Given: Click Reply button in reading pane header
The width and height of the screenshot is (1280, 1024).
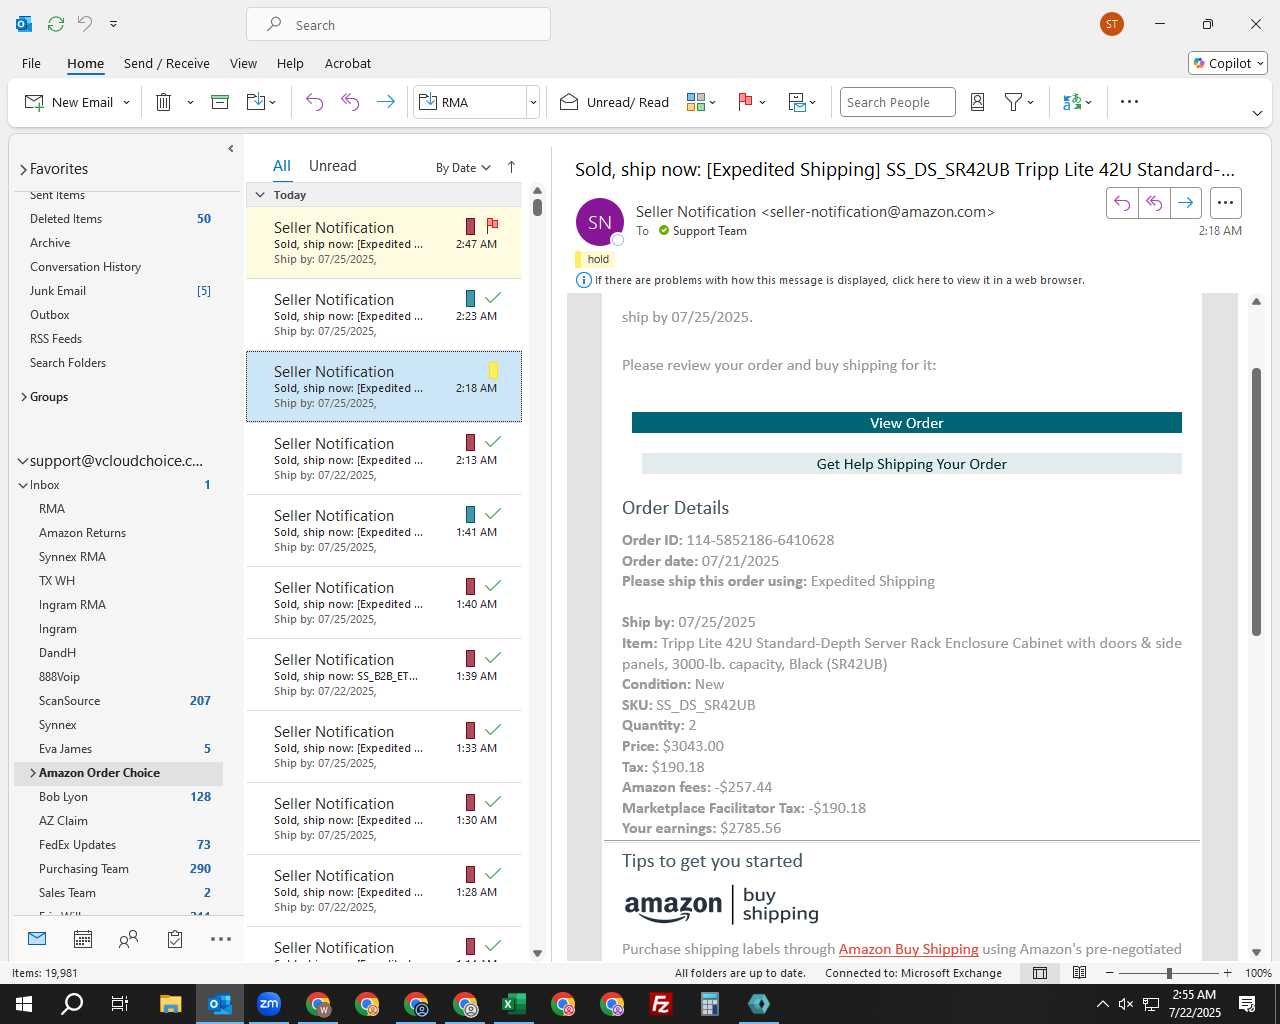Looking at the screenshot, I should (1122, 203).
